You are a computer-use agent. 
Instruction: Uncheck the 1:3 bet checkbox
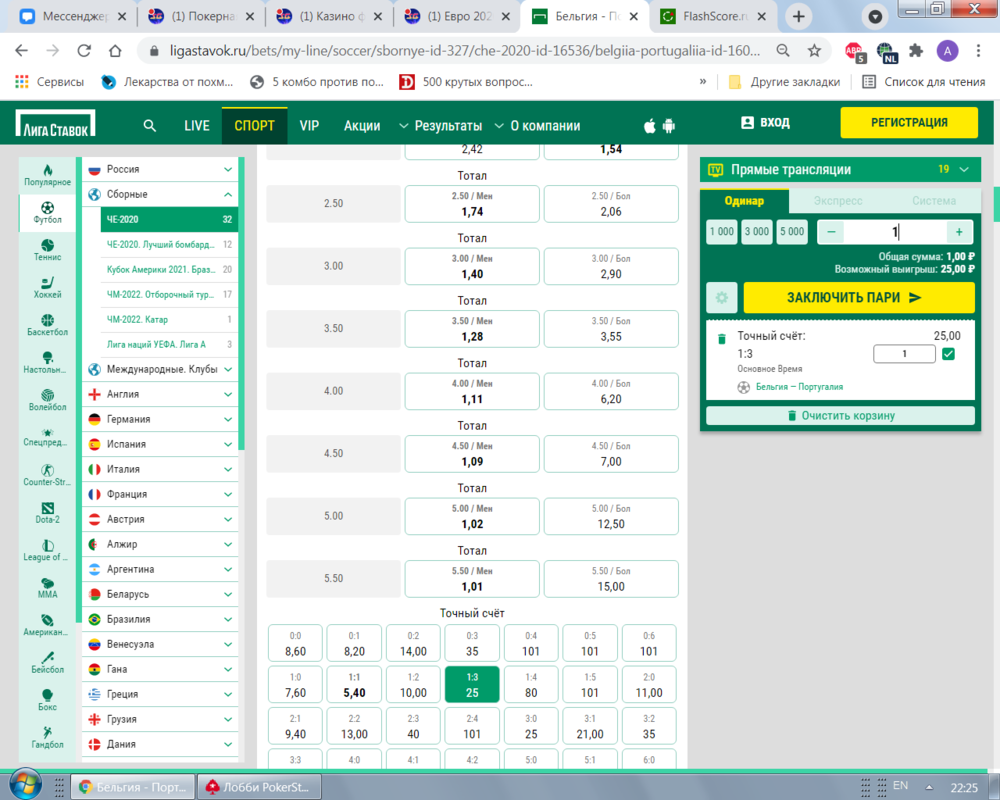(948, 354)
